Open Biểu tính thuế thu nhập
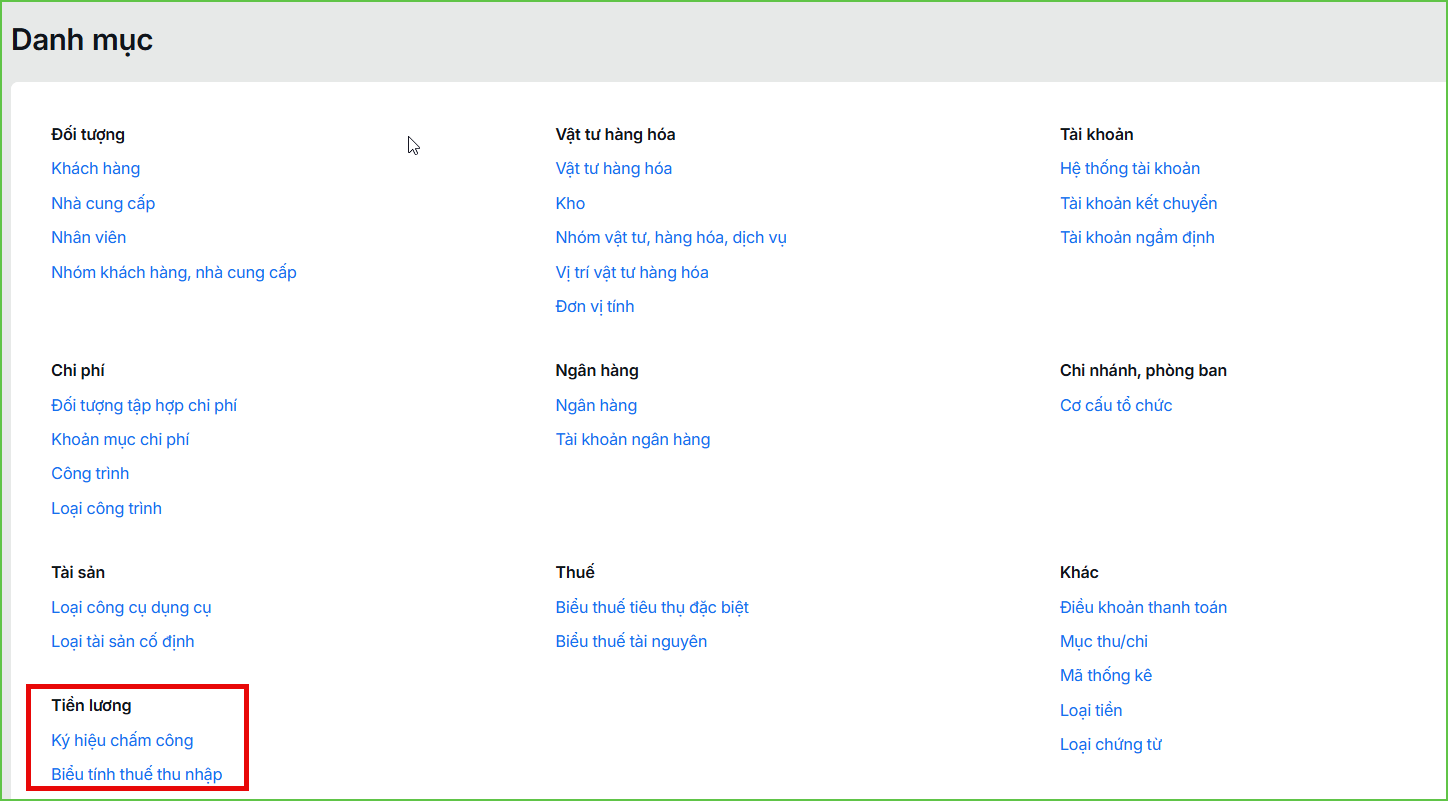Screen dimensions: 1448x801 (137, 774)
